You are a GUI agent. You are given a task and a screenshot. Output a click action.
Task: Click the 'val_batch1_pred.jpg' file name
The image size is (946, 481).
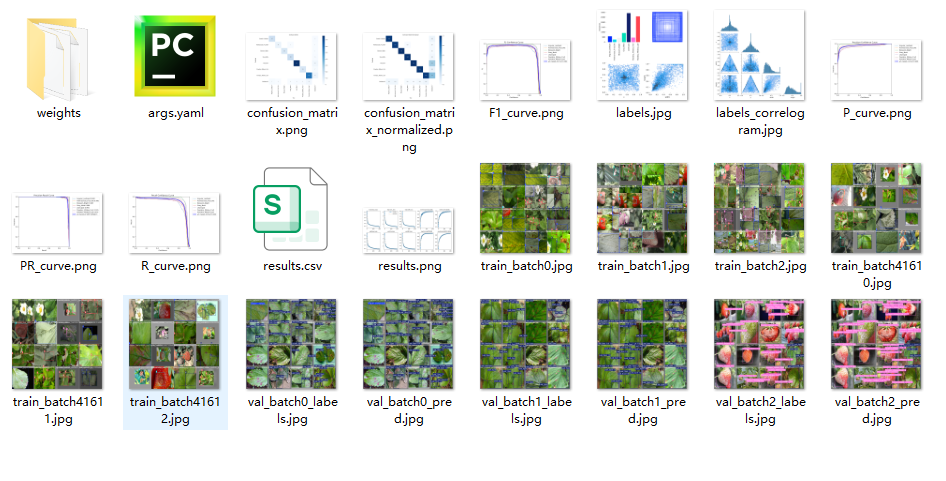tap(643, 410)
